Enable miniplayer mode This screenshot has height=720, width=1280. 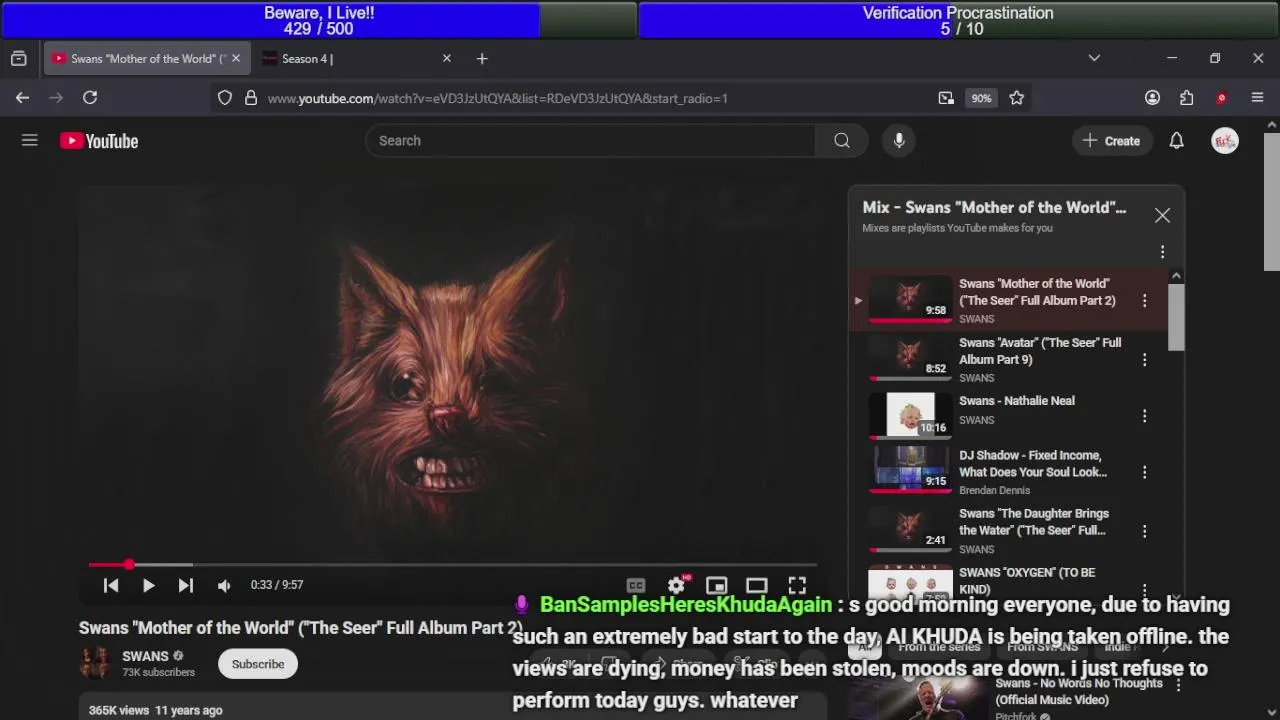pos(716,585)
